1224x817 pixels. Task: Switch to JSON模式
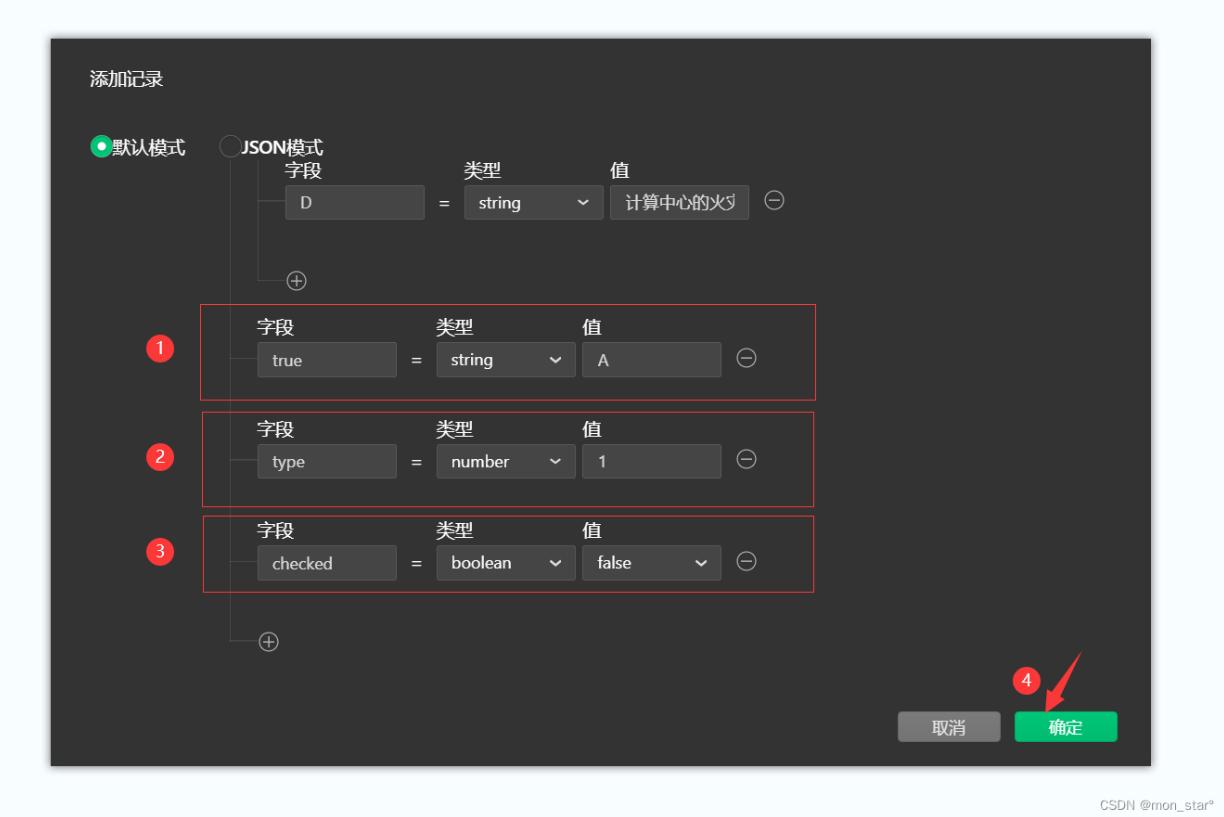click(x=231, y=142)
